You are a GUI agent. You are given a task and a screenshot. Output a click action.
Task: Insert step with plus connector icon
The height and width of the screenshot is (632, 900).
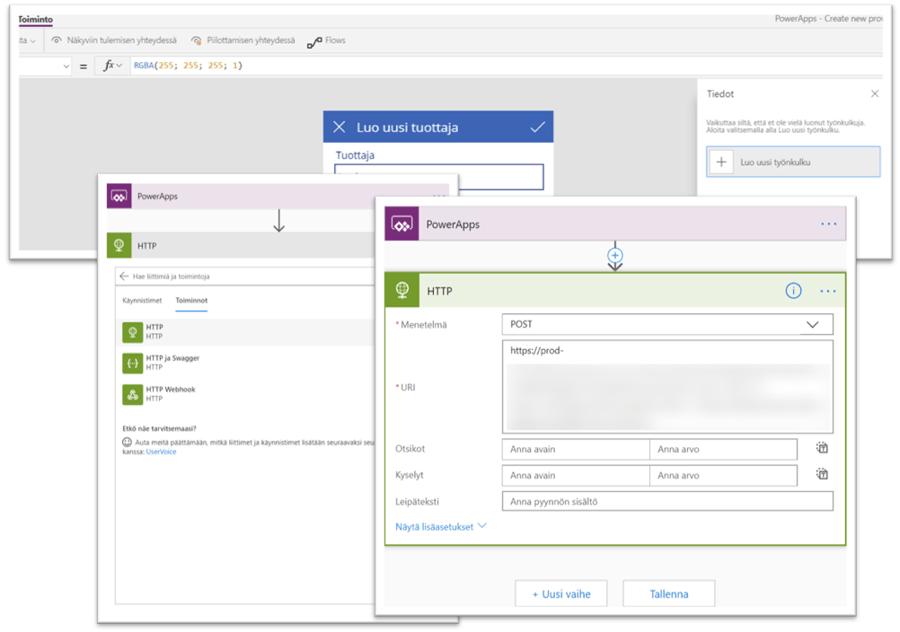(x=615, y=255)
